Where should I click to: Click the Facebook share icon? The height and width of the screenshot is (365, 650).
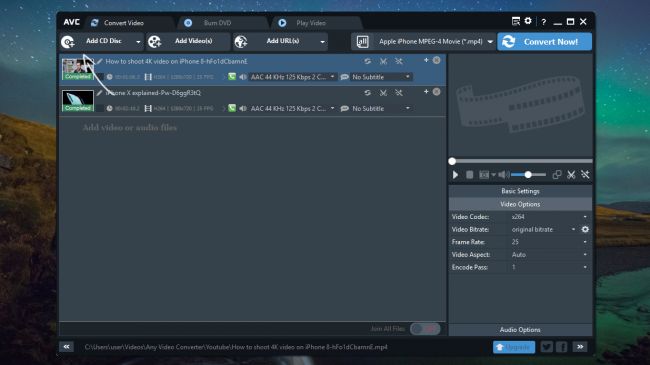(x=562, y=347)
